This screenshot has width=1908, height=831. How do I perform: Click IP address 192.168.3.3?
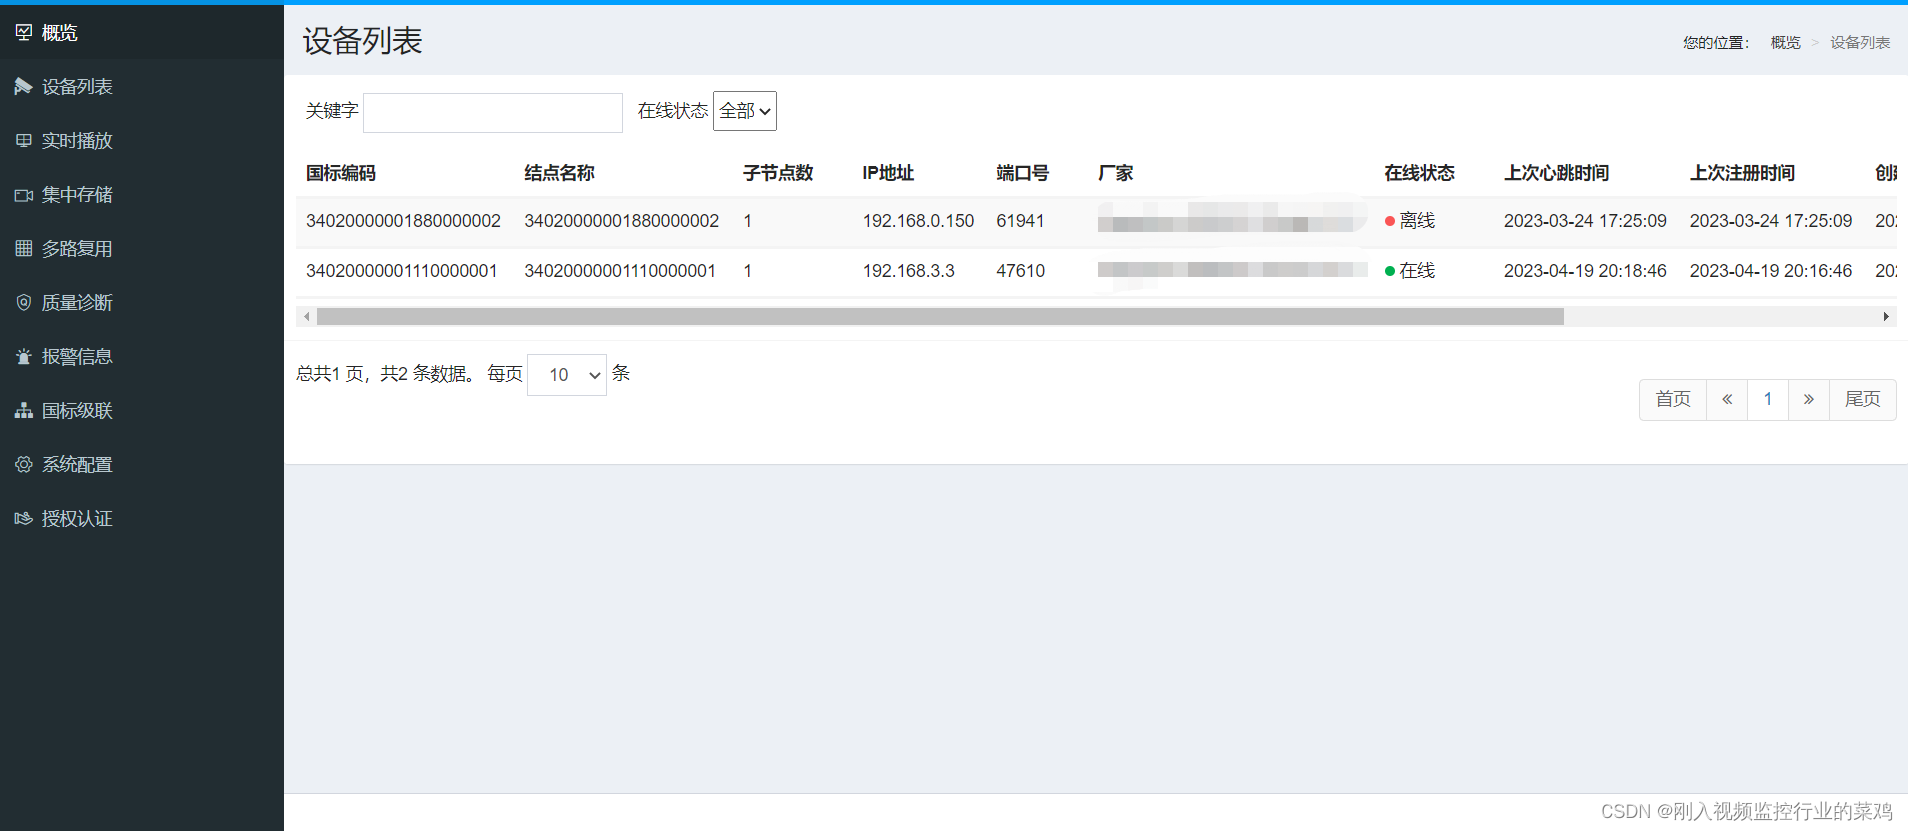pyautogui.click(x=909, y=271)
